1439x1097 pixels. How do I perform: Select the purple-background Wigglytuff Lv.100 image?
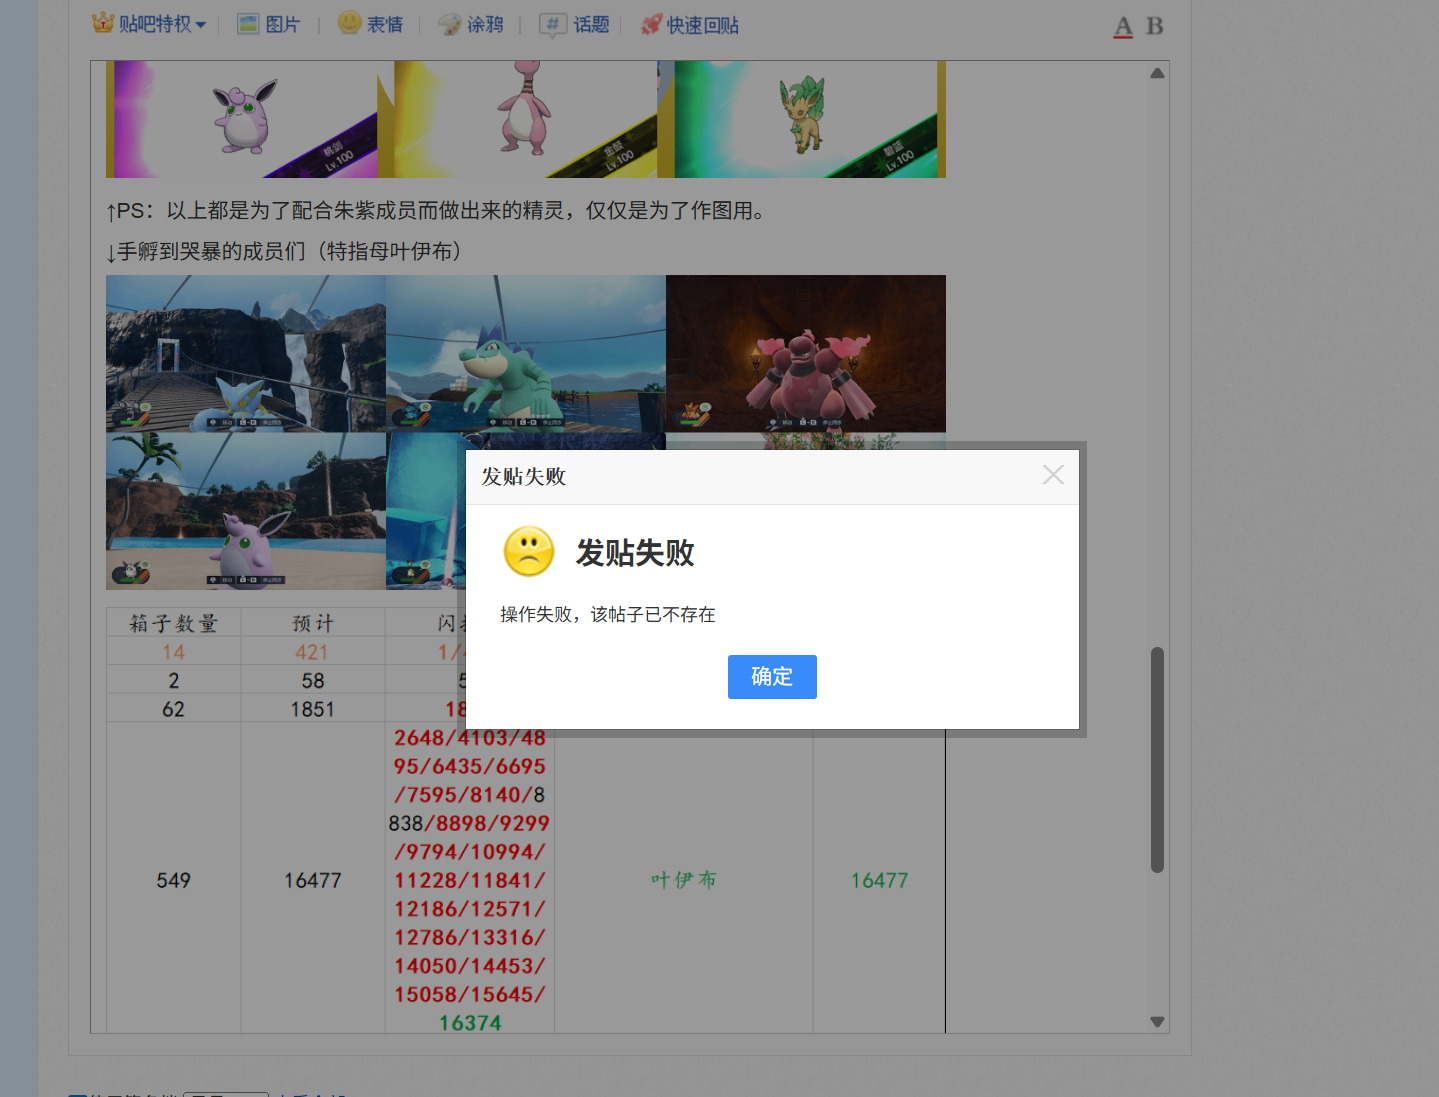point(241,119)
